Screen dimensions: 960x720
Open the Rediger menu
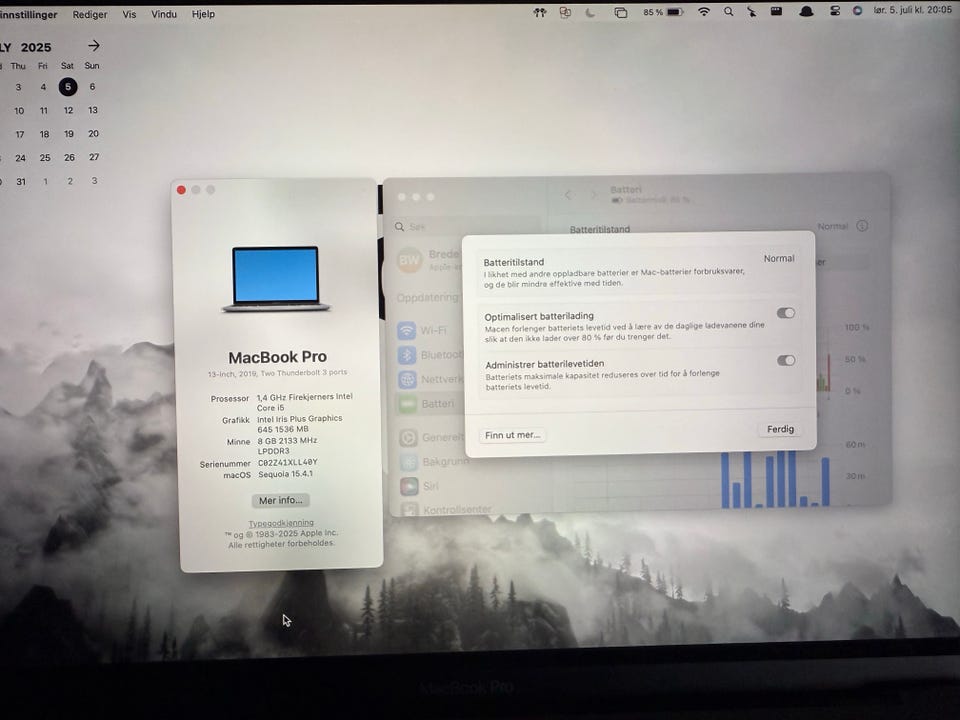click(x=89, y=14)
